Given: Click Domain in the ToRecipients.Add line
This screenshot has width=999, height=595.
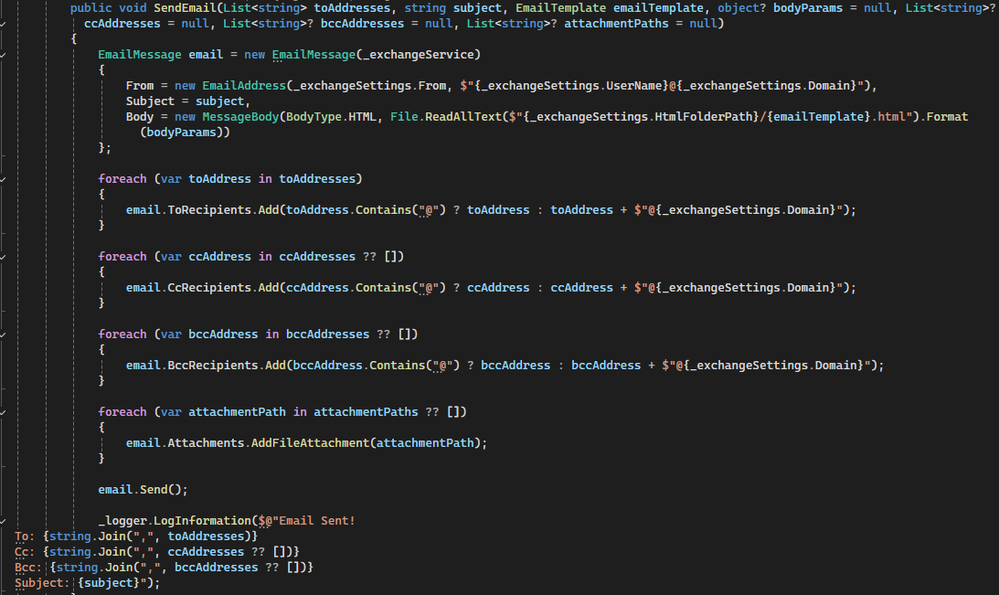Looking at the screenshot, I should click(x=808, y=210).
